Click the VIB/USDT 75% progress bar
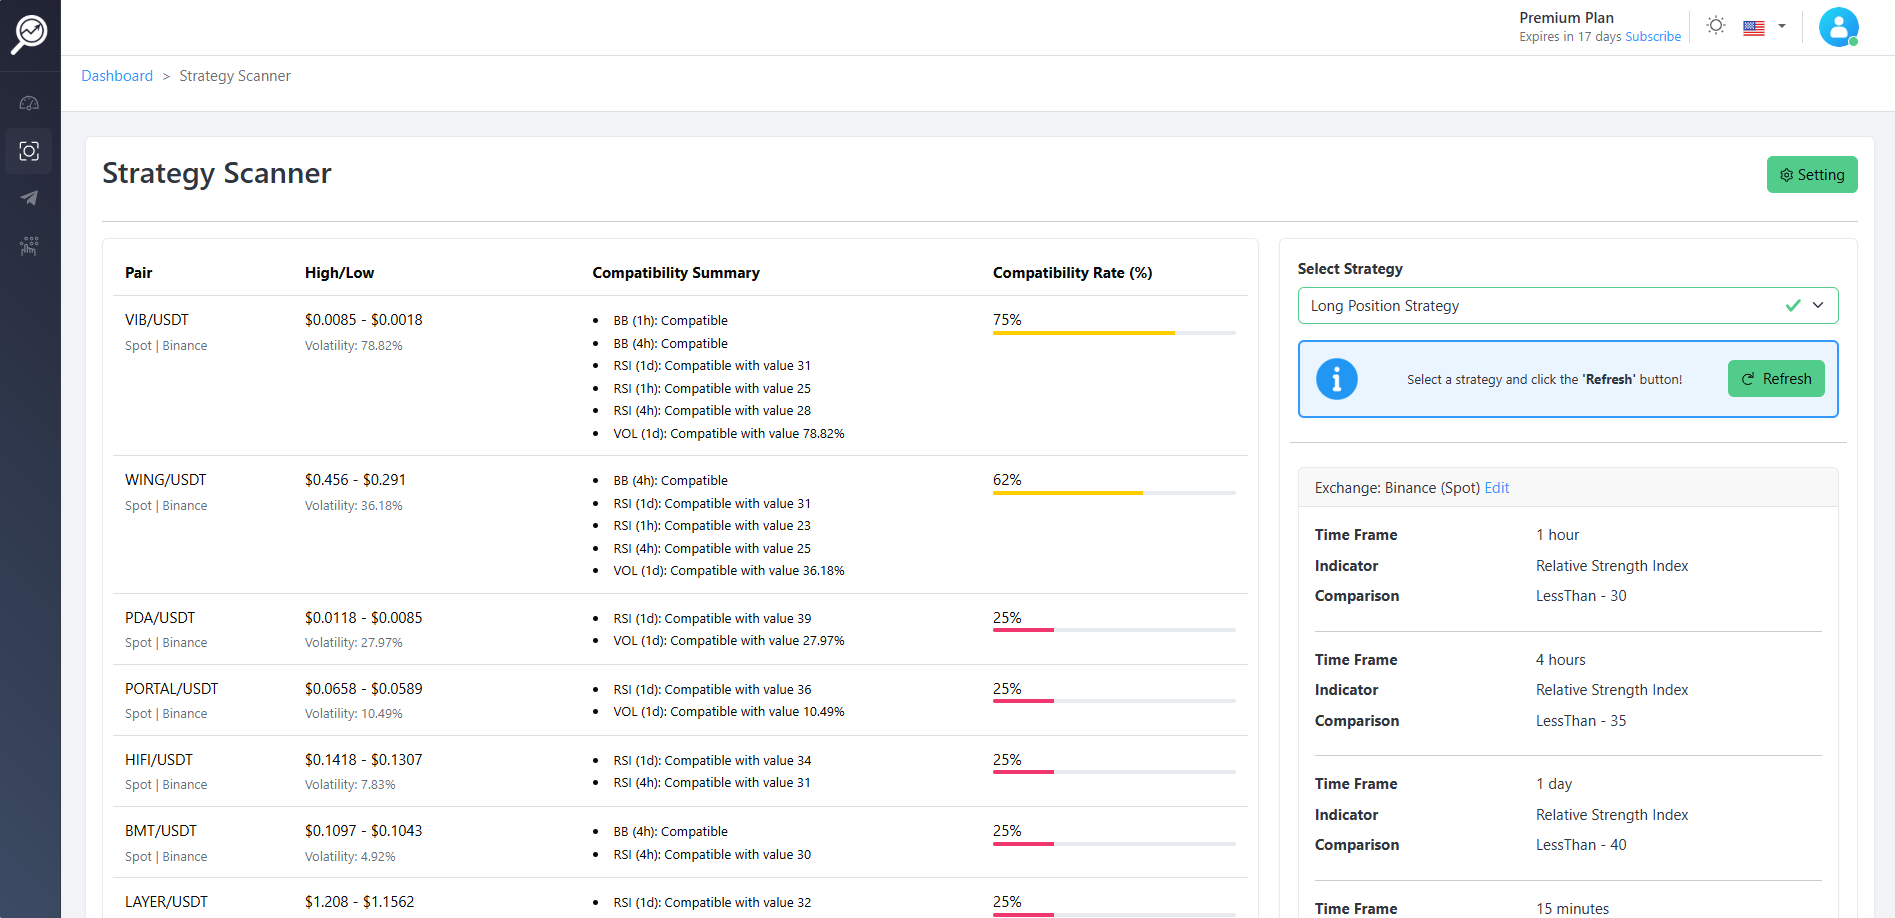 pyautogui.click(x=1114, y=333)
